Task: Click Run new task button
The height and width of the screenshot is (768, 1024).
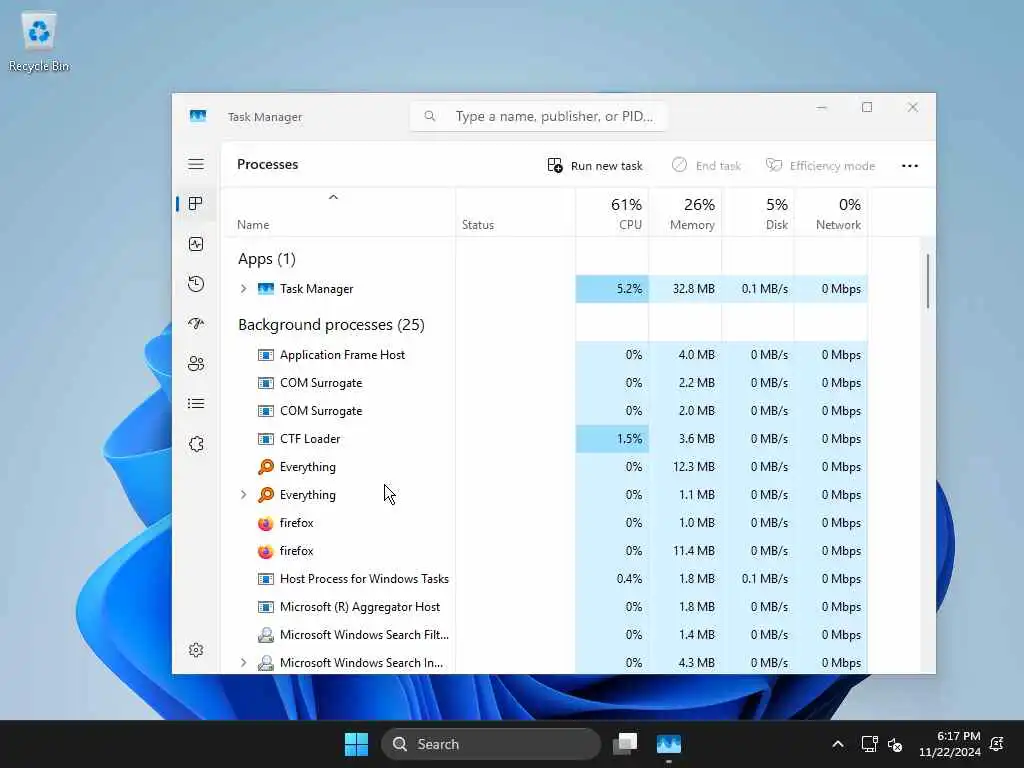Action: (595, 166)
